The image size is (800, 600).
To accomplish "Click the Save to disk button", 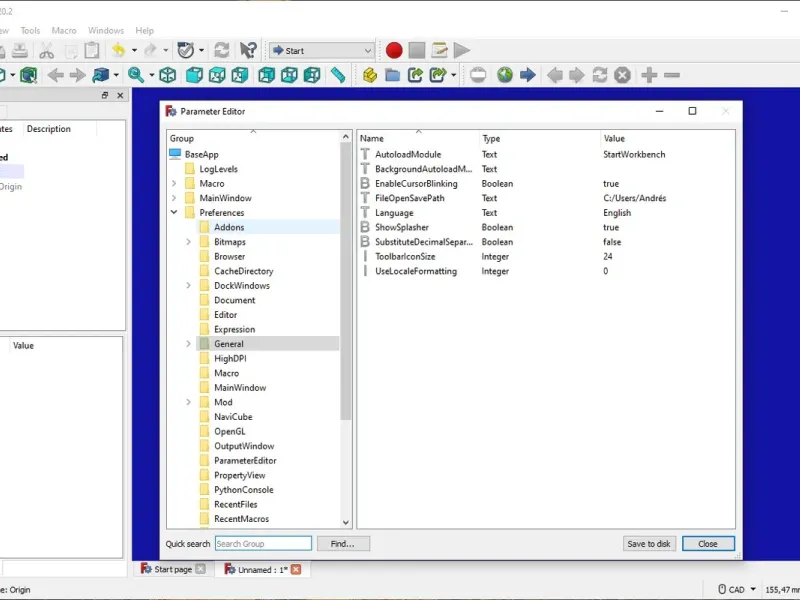I will (649, 544).
